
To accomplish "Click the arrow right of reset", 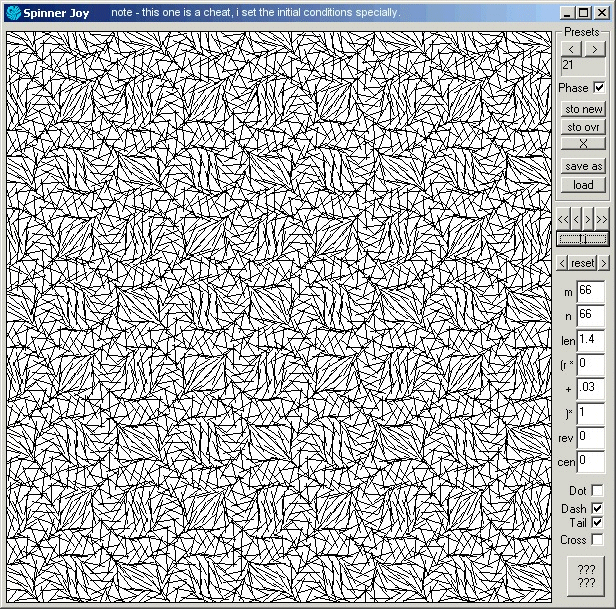I will (603, 263).
